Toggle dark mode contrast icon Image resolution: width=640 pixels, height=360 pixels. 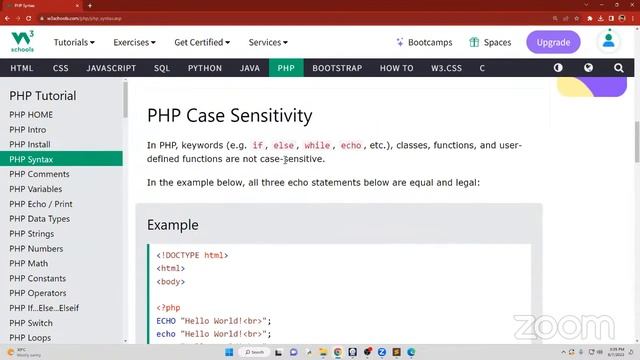click(558, 68)
